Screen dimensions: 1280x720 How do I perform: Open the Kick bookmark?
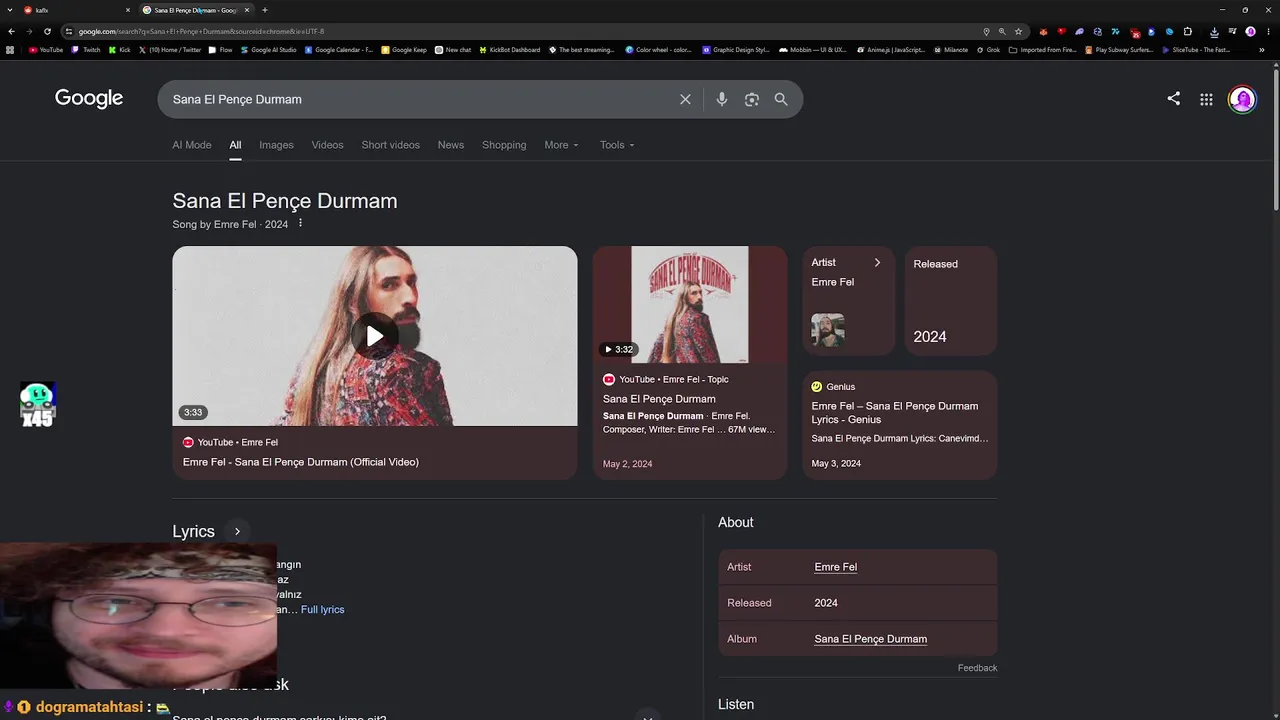(x=120, y=50)
